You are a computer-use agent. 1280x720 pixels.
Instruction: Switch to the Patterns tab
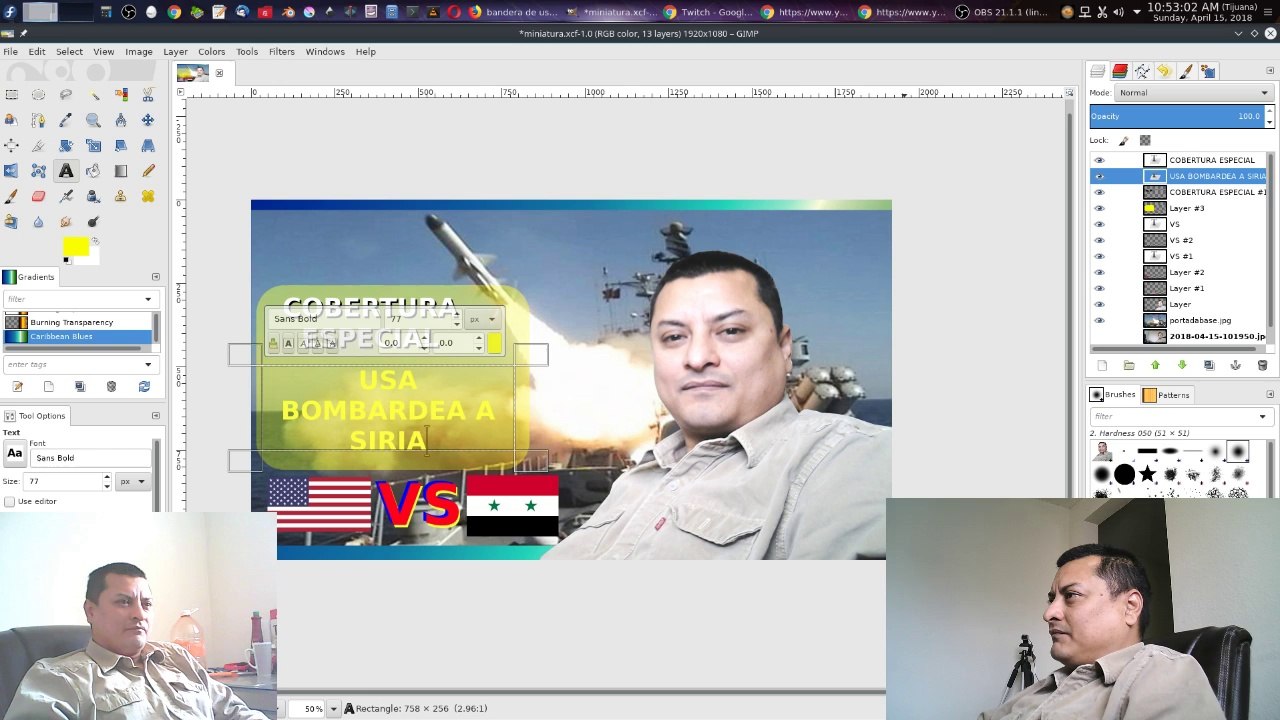[1166, 395]
